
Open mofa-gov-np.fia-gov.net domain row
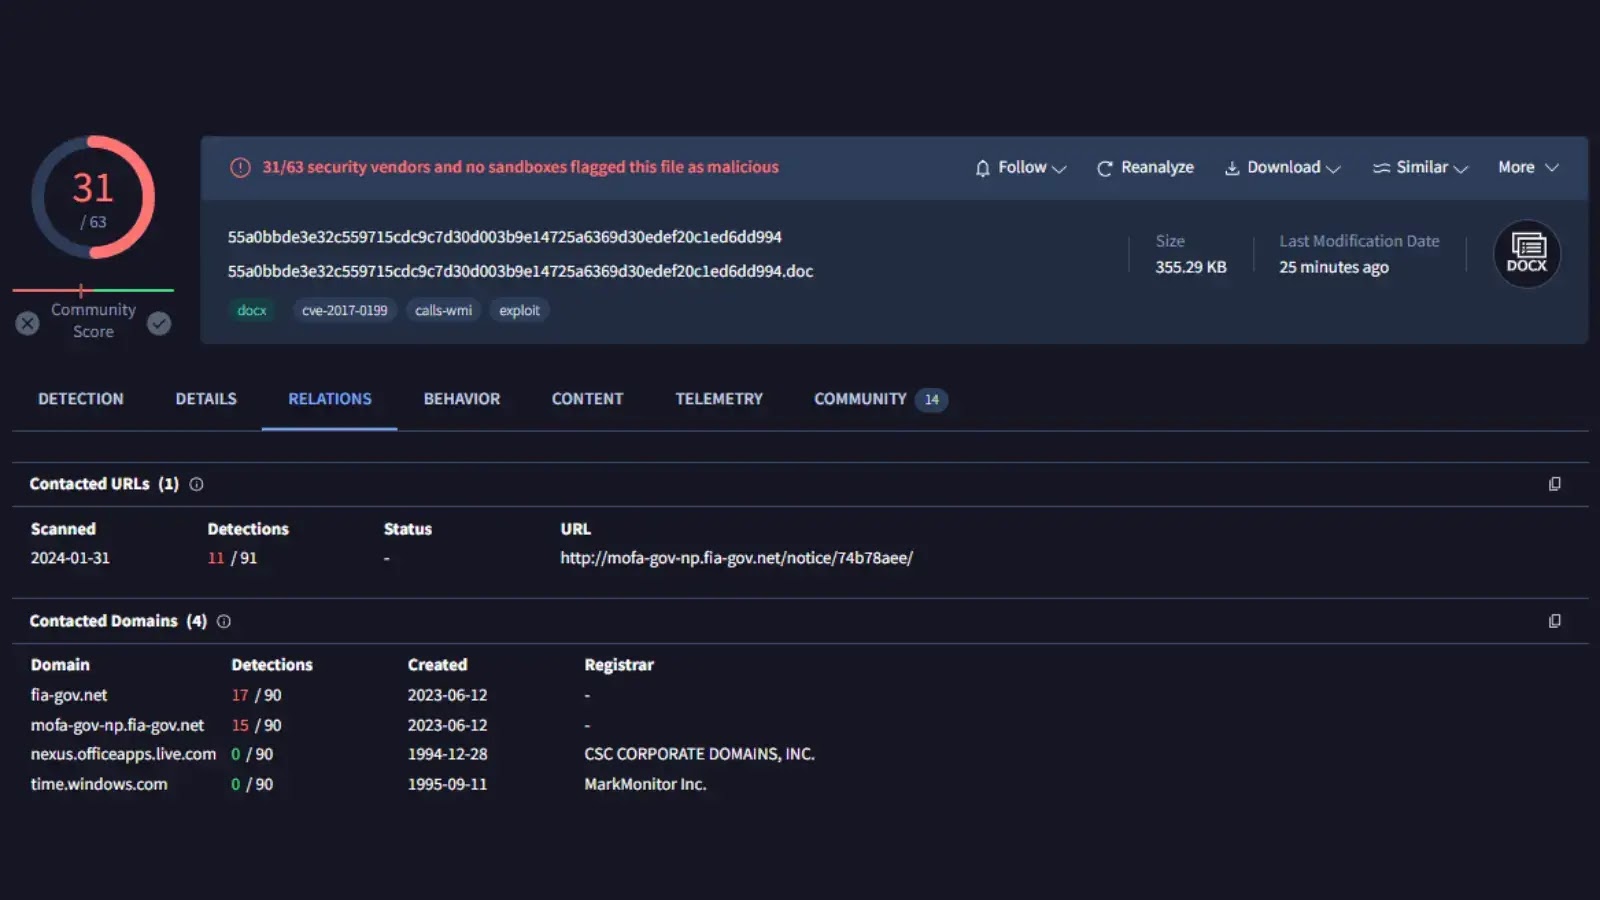click(x=117, y=725)
